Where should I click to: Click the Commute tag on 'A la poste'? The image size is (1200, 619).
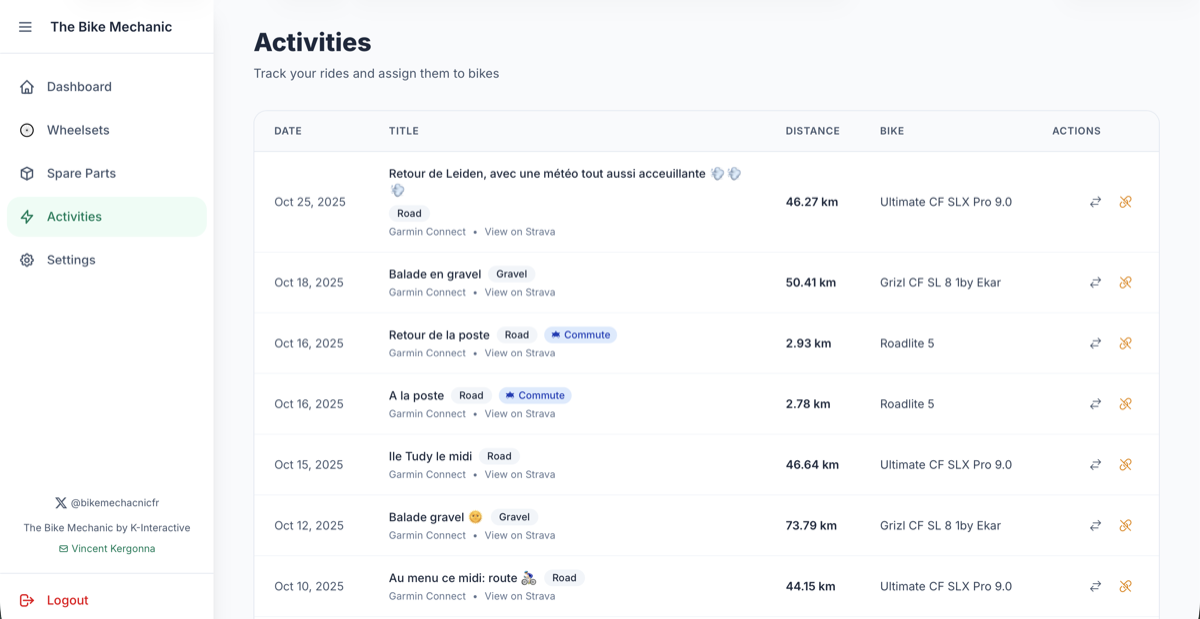click(535, 395)
